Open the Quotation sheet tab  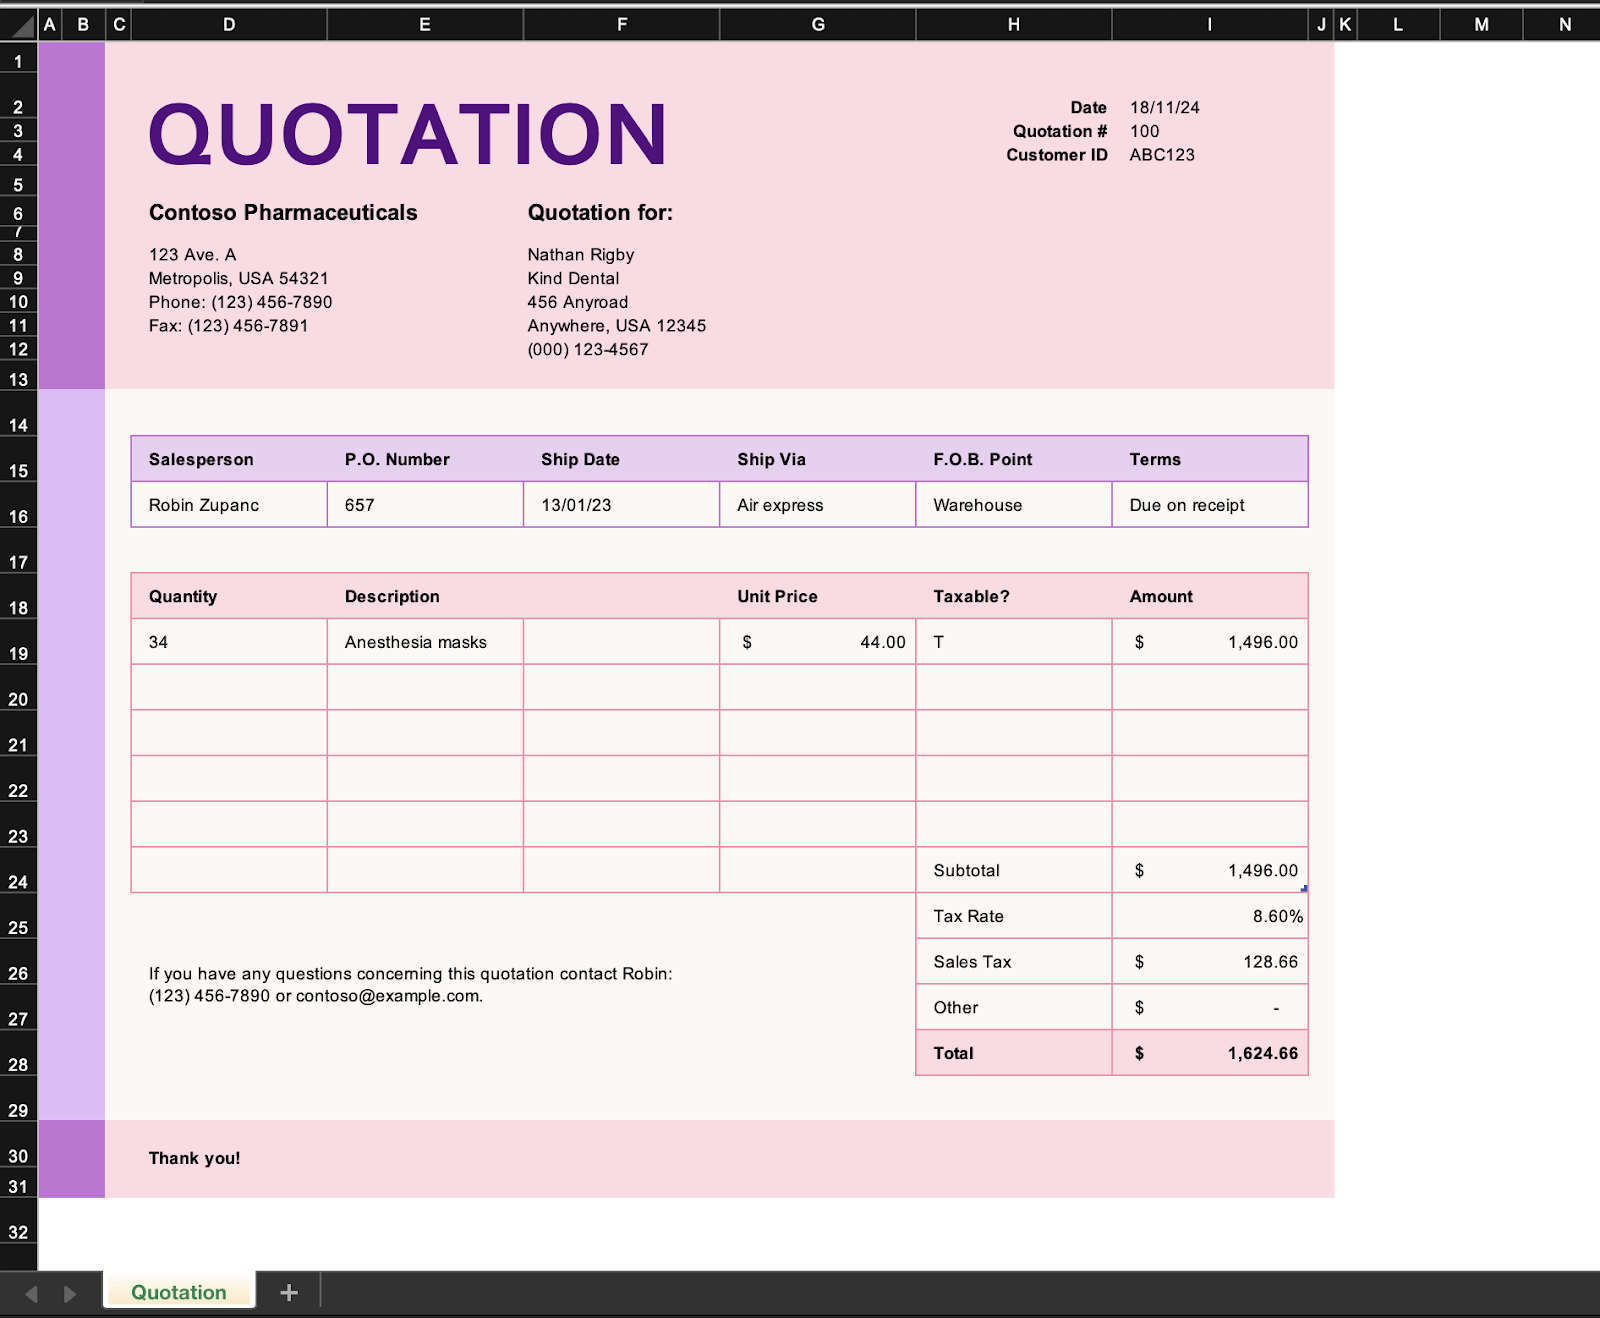point(179,1292)
